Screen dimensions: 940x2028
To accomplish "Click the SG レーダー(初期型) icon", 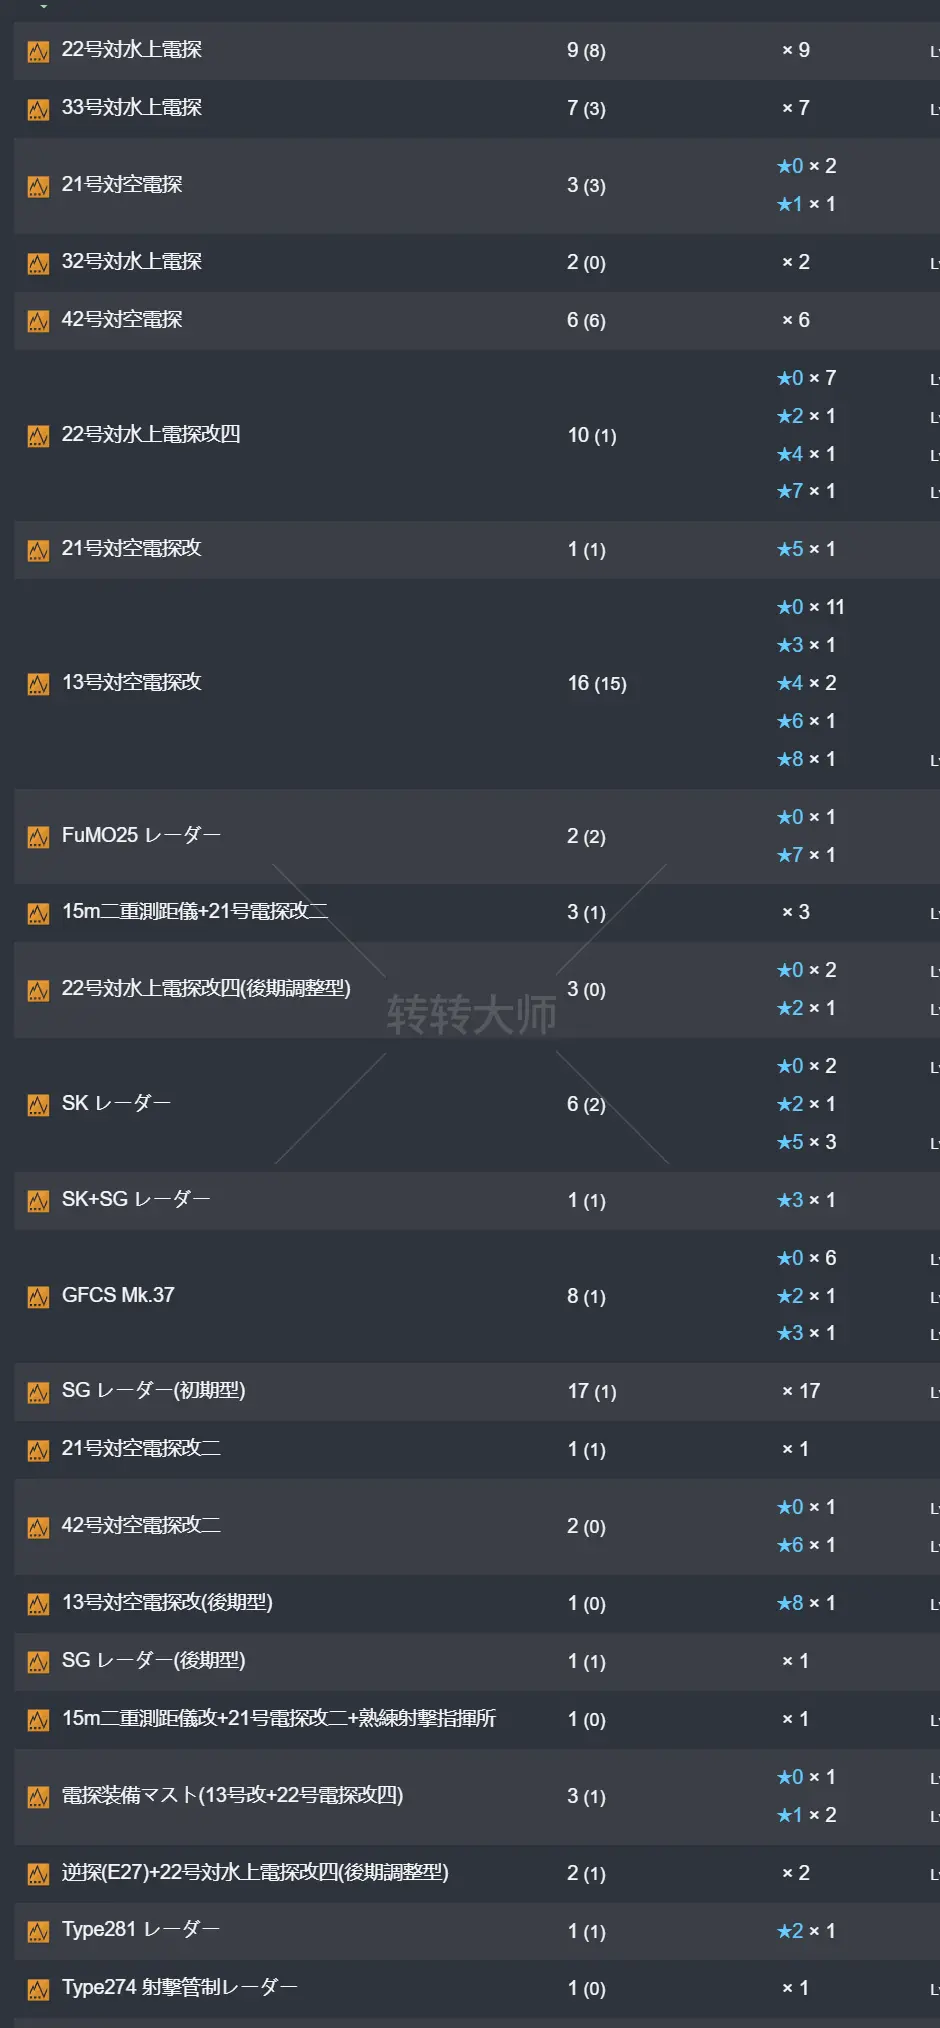I will click(x=39, y=1390).
